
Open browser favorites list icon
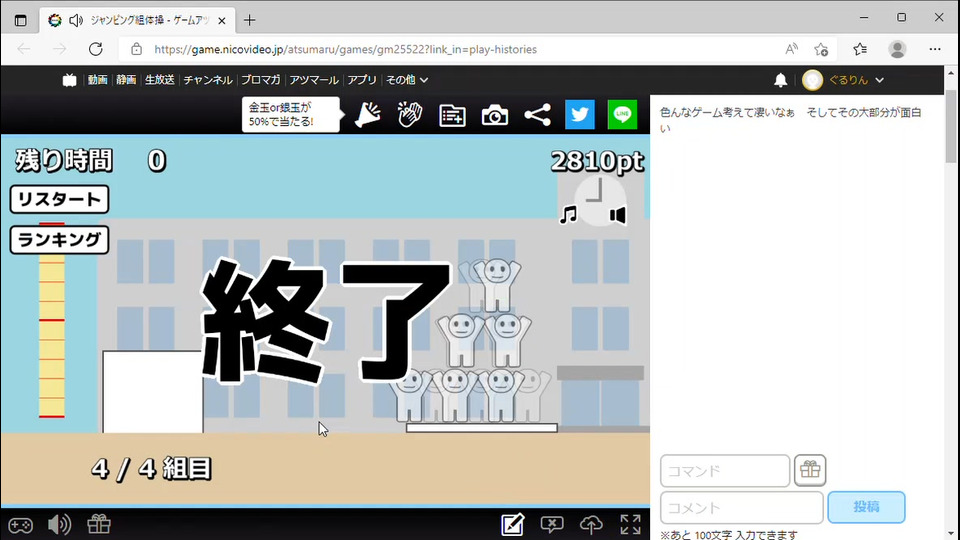click(860, 49)
